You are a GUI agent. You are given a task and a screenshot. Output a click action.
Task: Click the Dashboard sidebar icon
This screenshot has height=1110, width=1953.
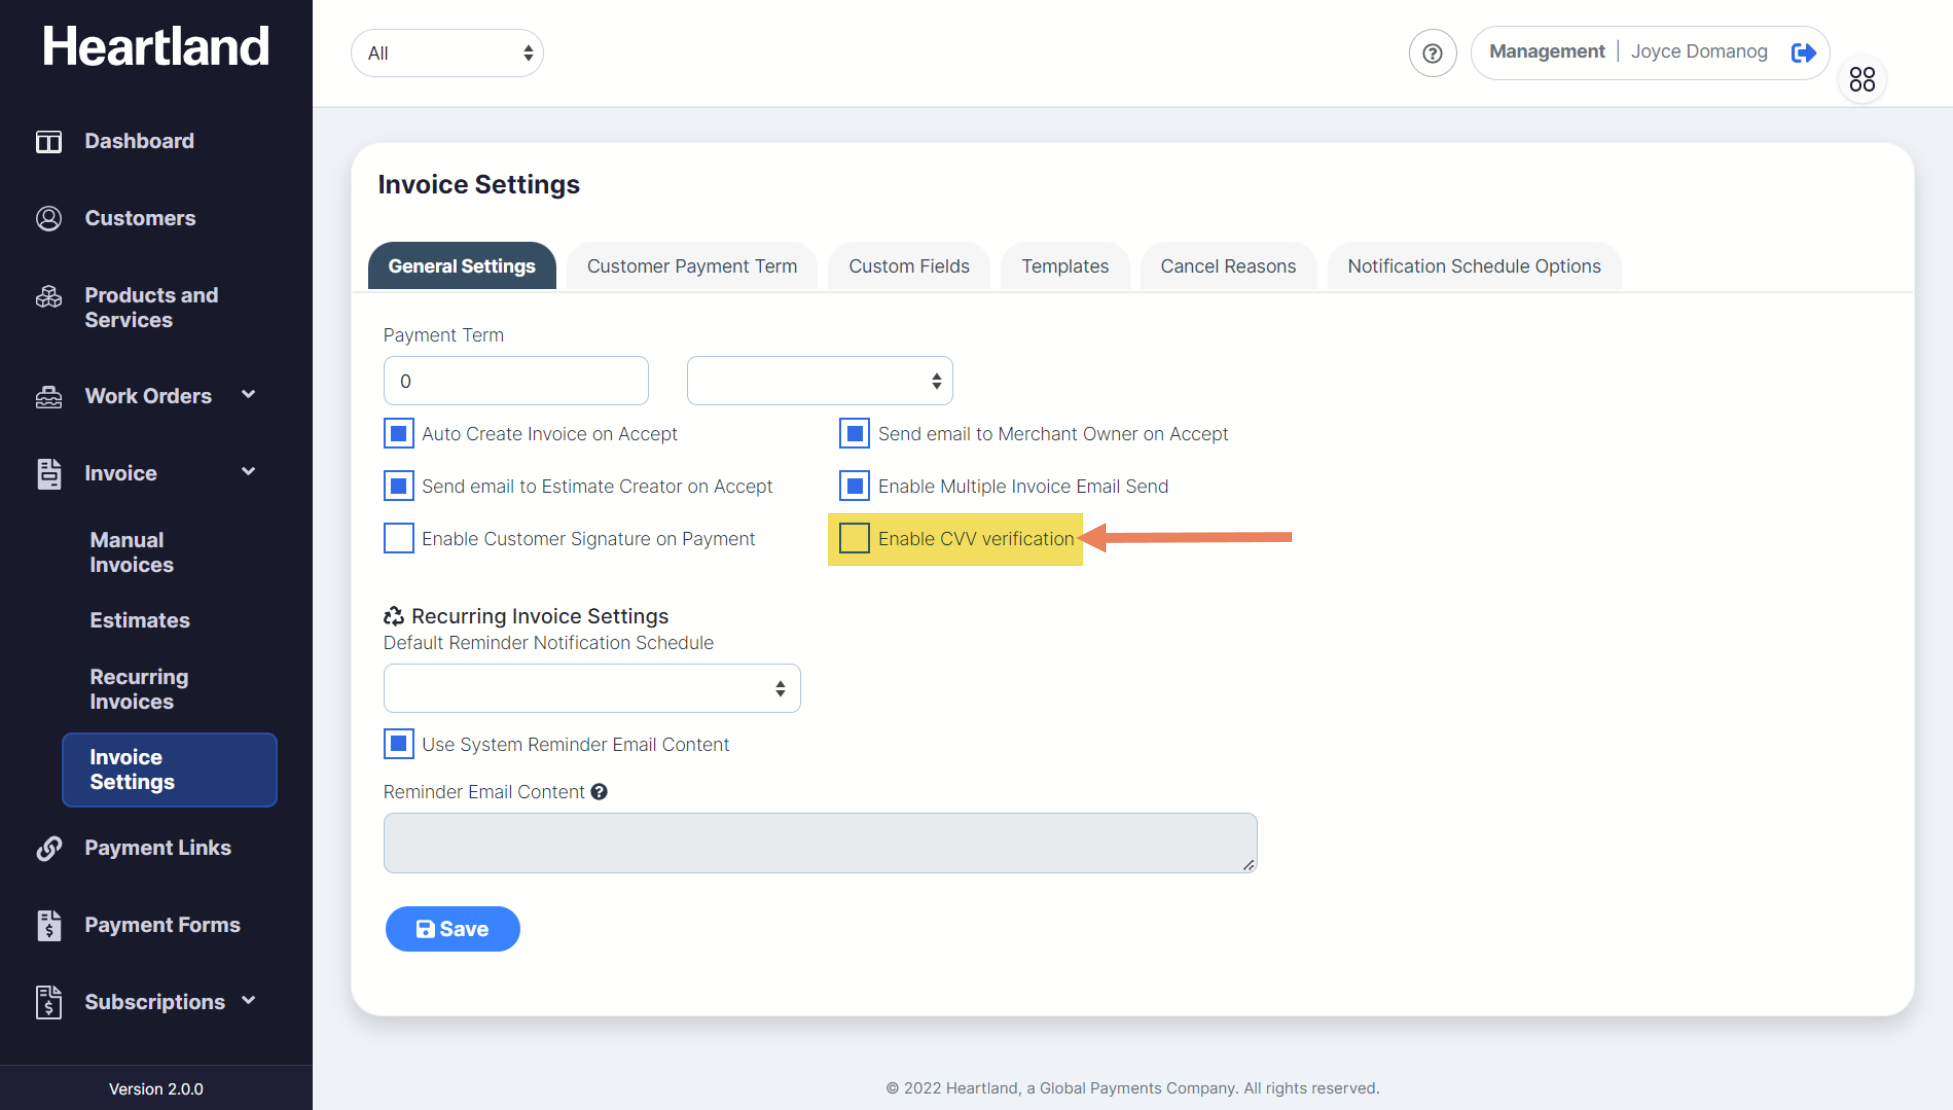[48, 141]
